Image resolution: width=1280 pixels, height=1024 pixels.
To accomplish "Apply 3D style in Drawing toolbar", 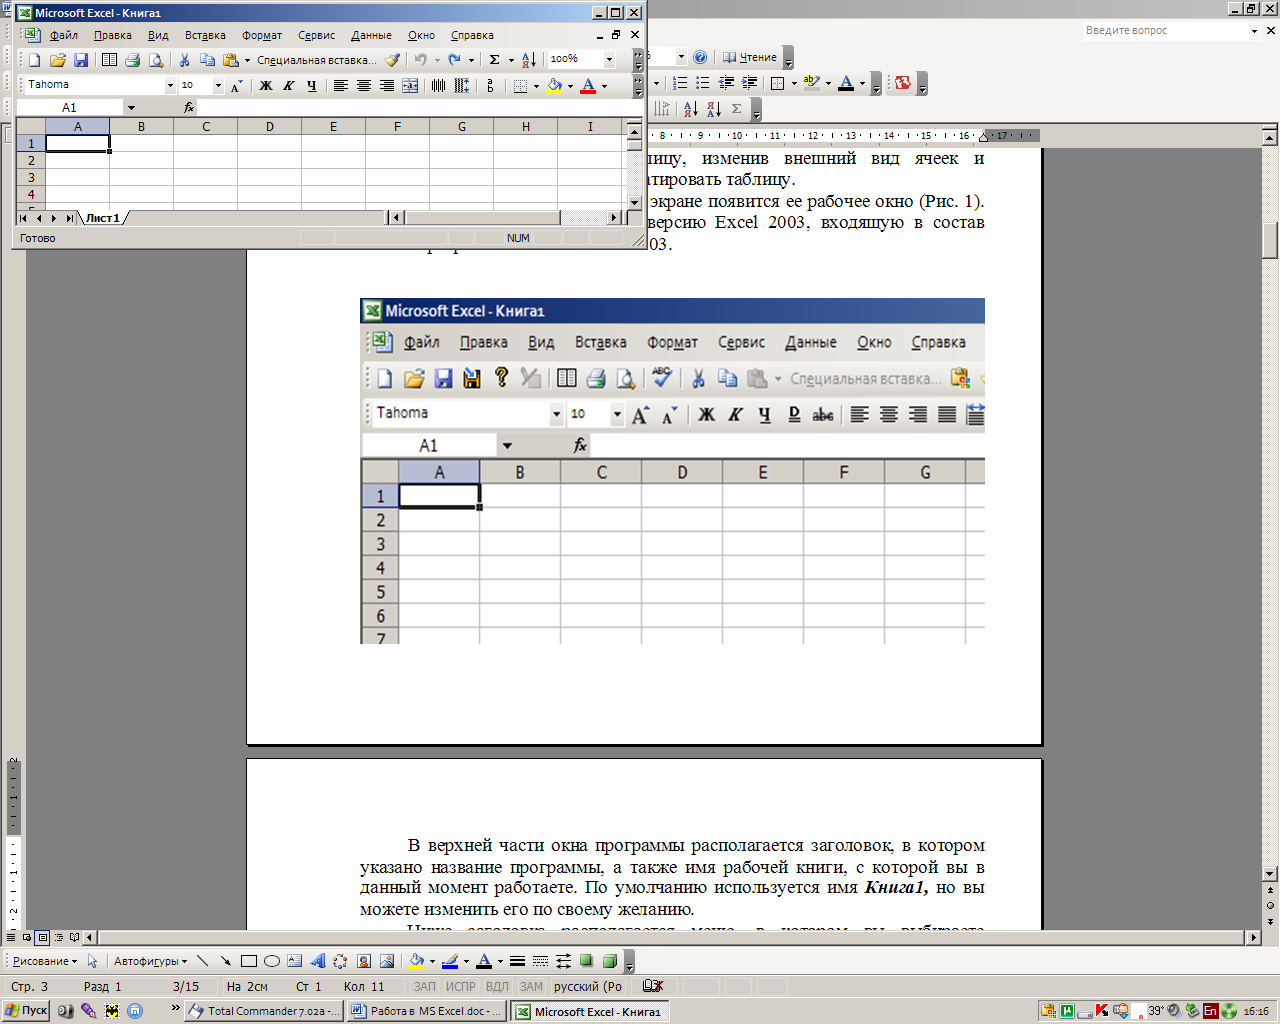I will [x=610, y=961].
